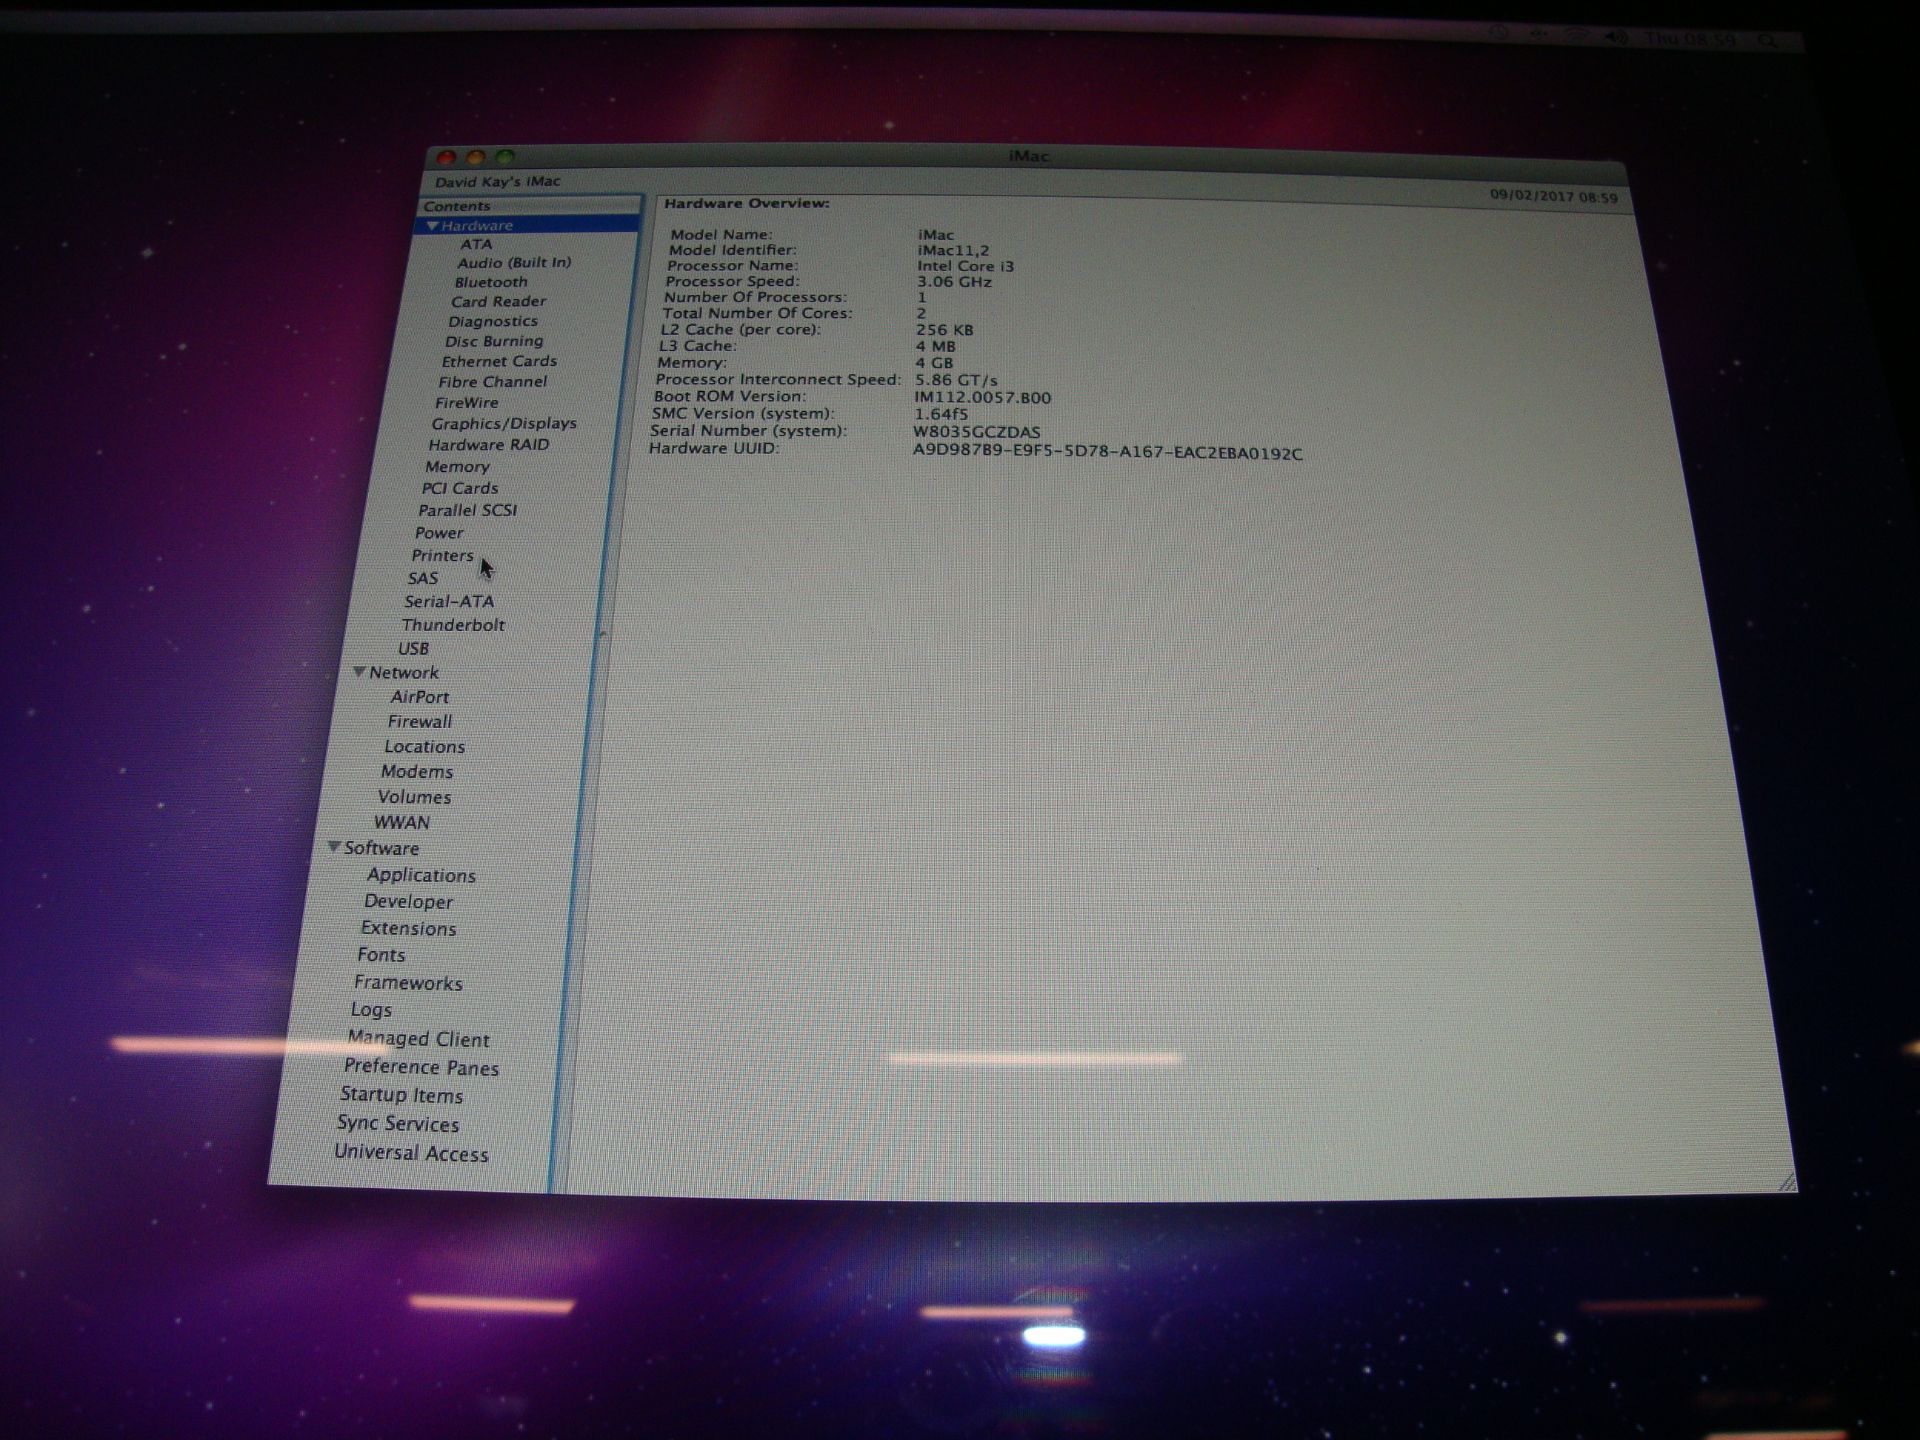This screenshot has height=1440, width=1920.
Task: Open AirPort network information
Action: tap(419, 697)
